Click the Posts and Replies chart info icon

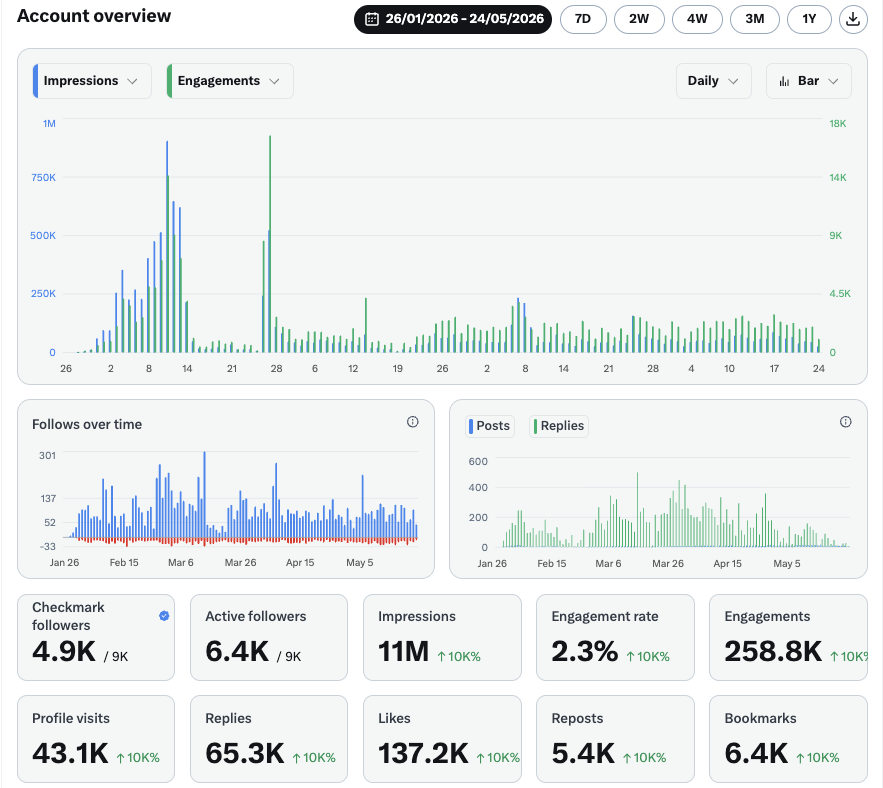pyautogui.click(x=845, y=422)
